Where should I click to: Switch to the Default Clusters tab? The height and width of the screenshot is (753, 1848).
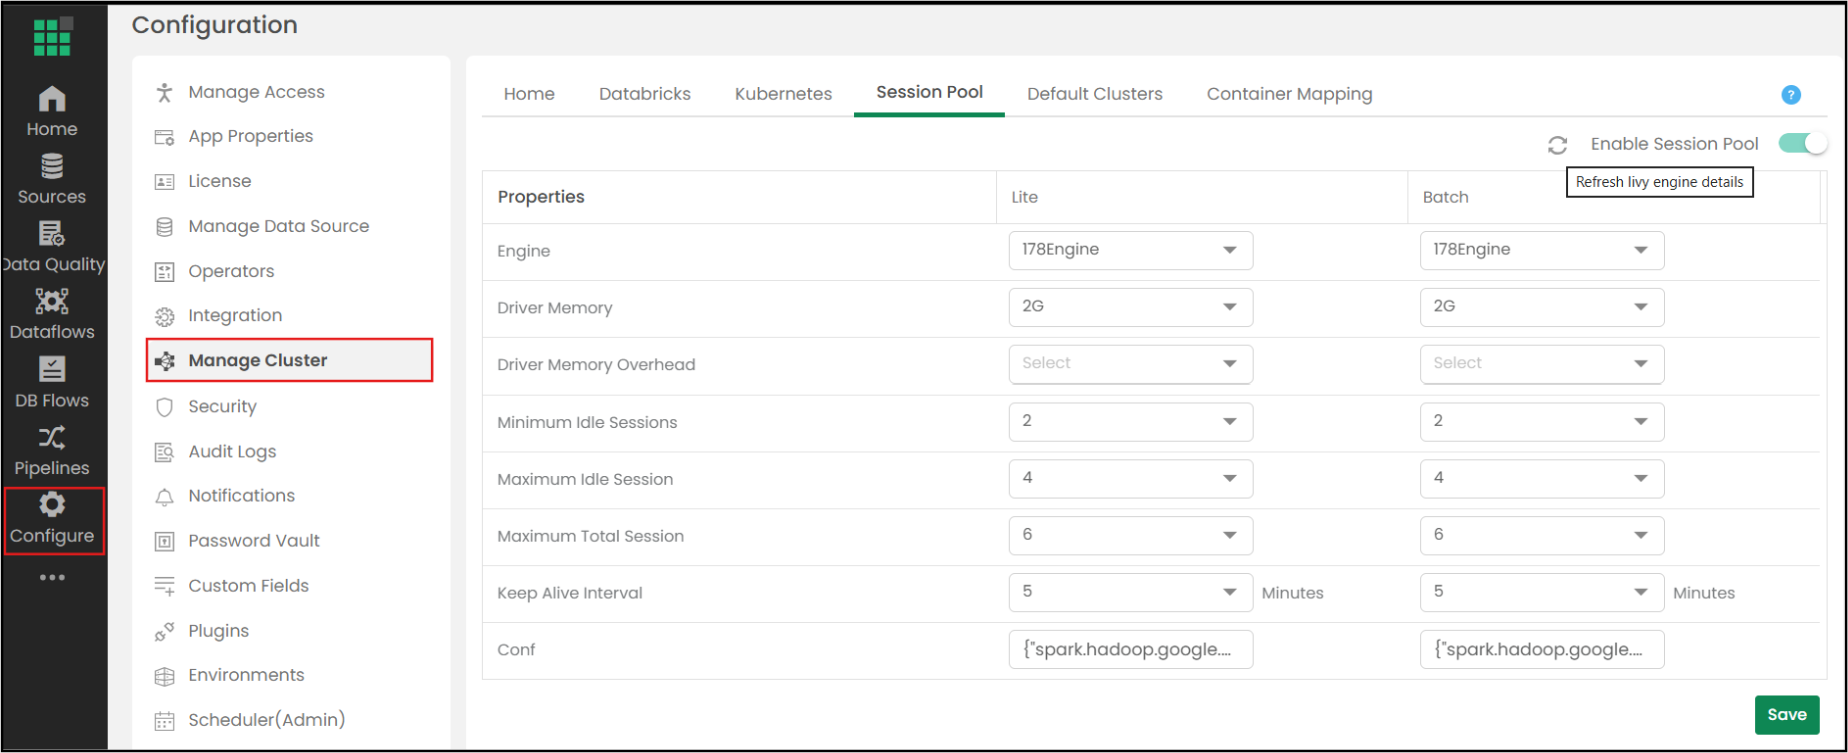pos(1094,94)
